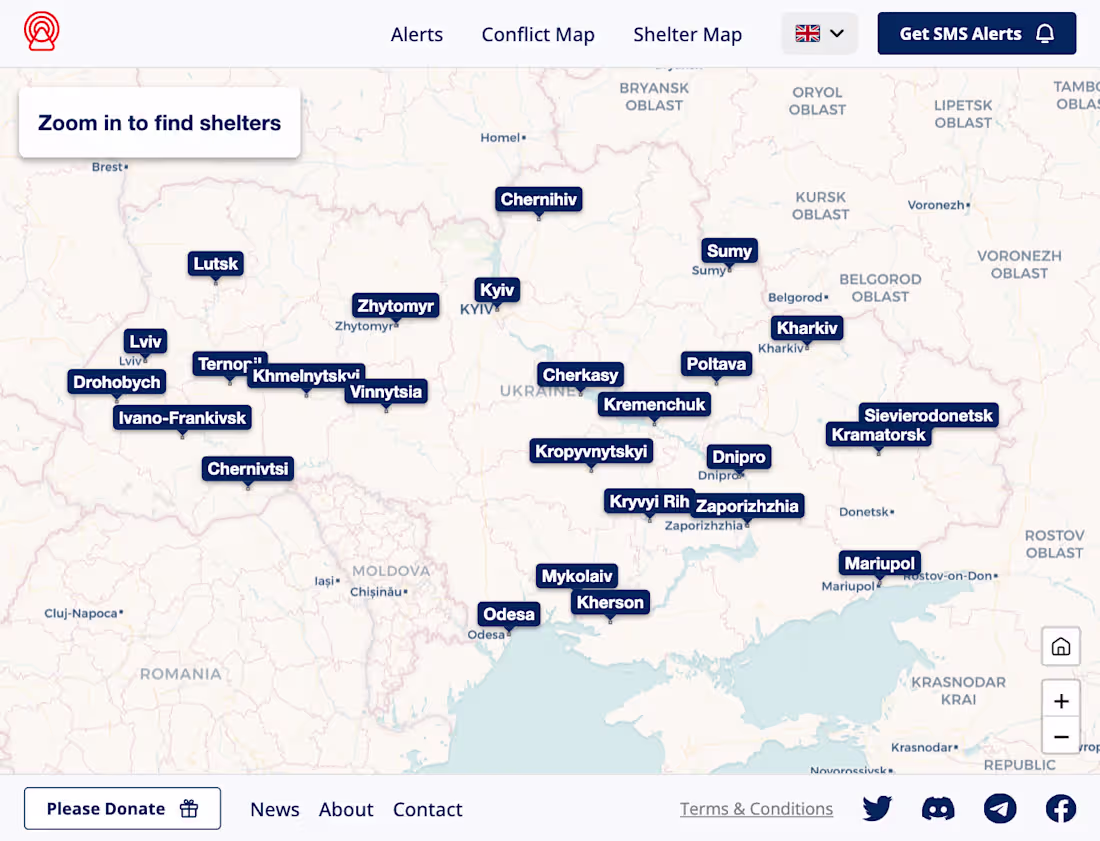Switch to the Alerts page
Viewport: 1100px width, 841px height.
(417, 34)
